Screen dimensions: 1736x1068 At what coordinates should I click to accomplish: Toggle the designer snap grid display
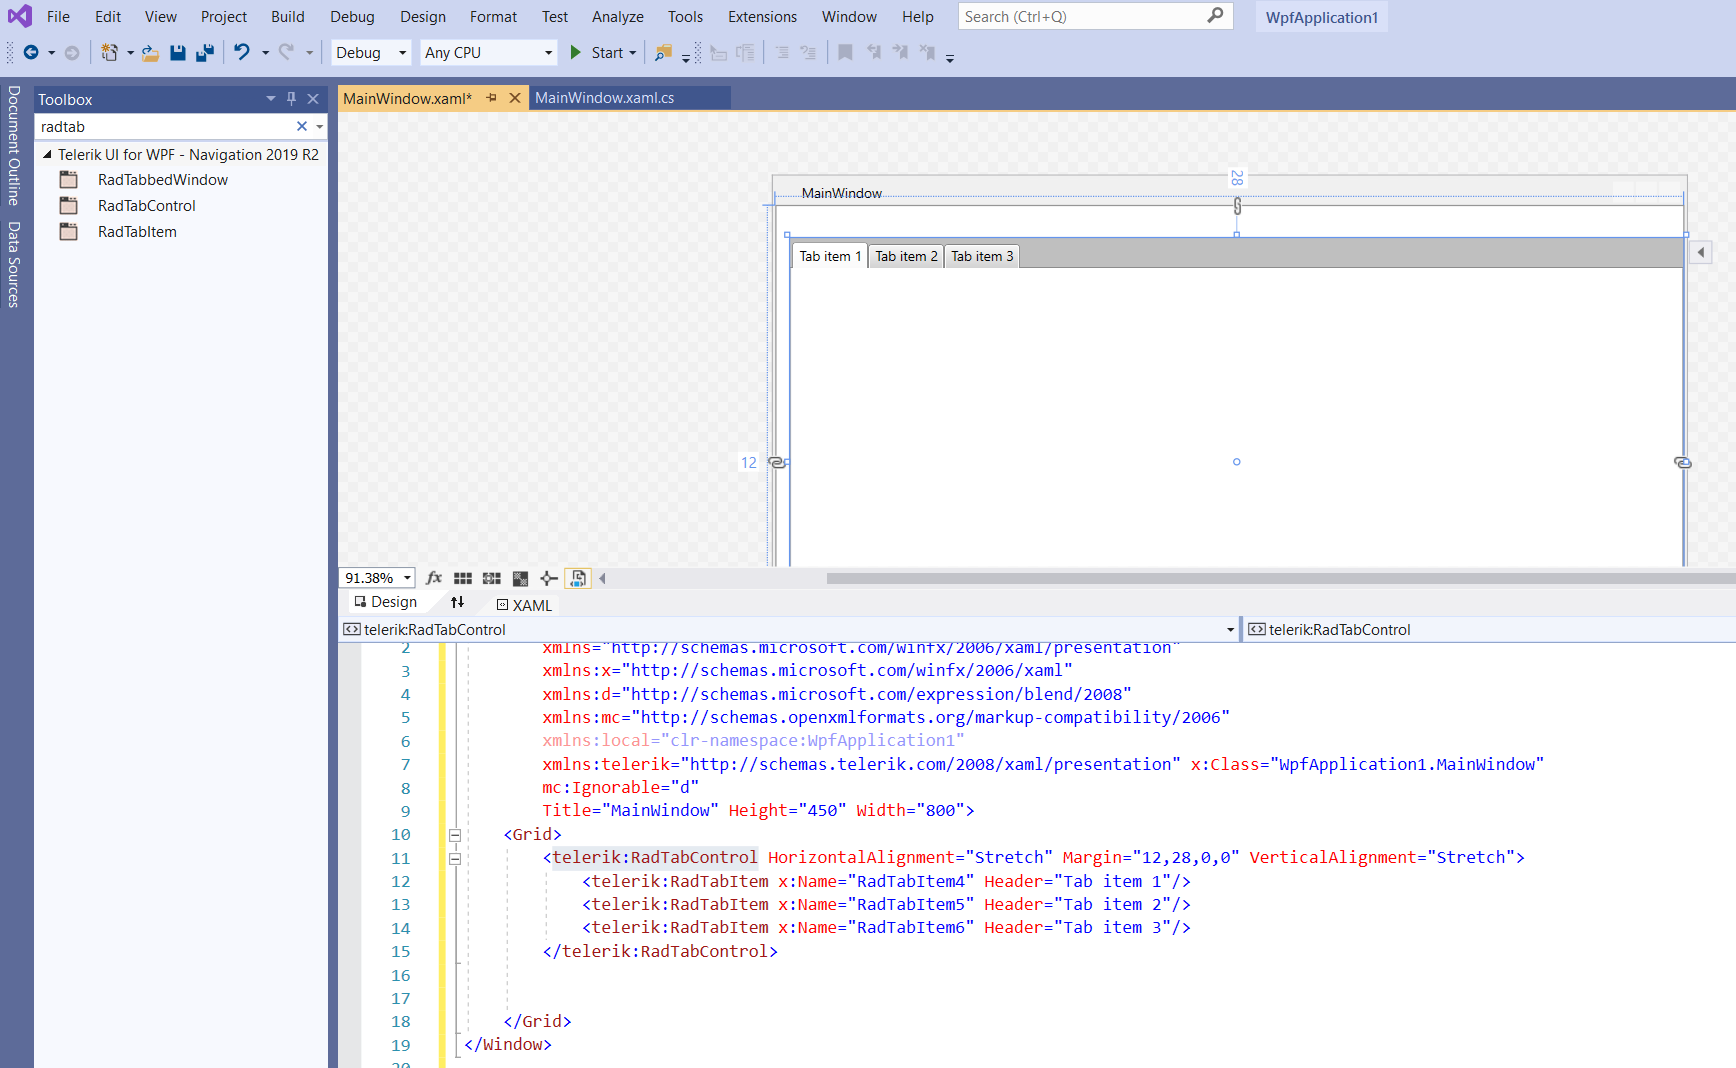click(462, 578)
